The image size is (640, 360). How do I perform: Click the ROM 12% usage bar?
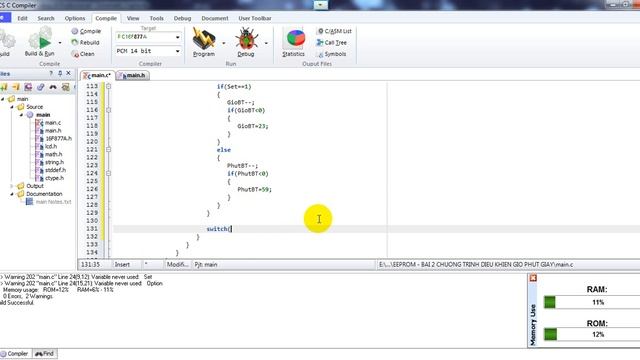point(592,335)
